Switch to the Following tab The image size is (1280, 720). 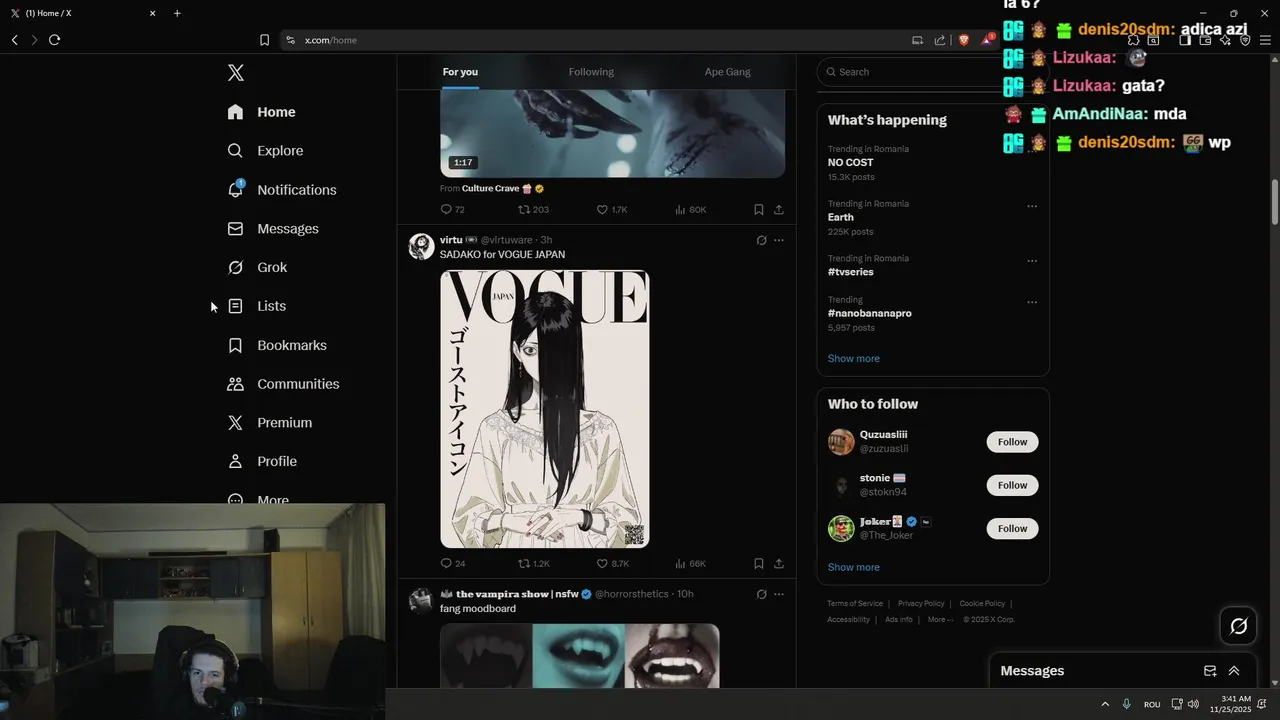tap(591, 72)
